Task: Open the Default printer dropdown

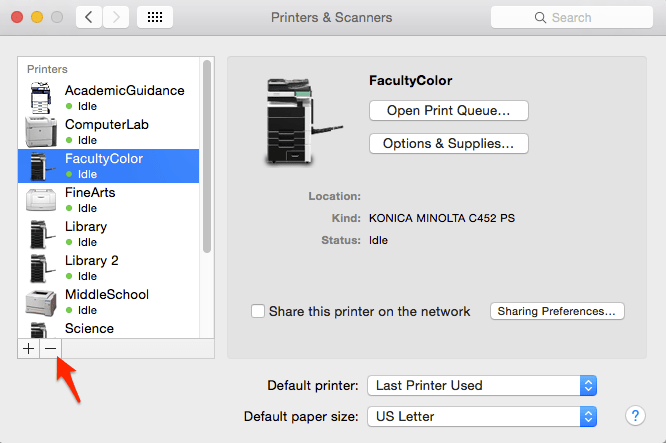Action: coord(482,385)
